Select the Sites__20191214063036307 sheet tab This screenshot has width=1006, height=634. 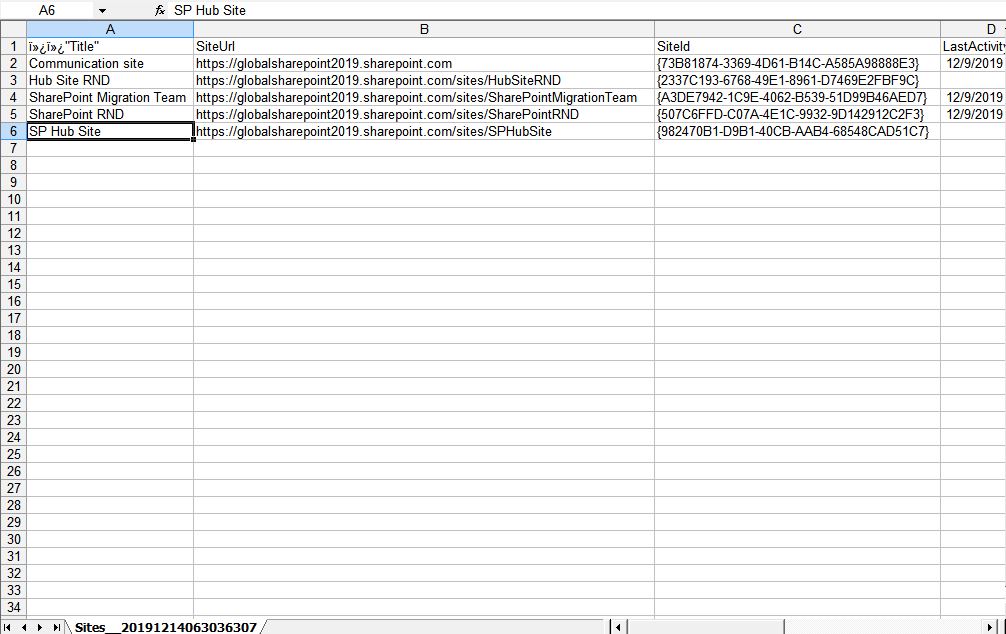coord(166,627)
